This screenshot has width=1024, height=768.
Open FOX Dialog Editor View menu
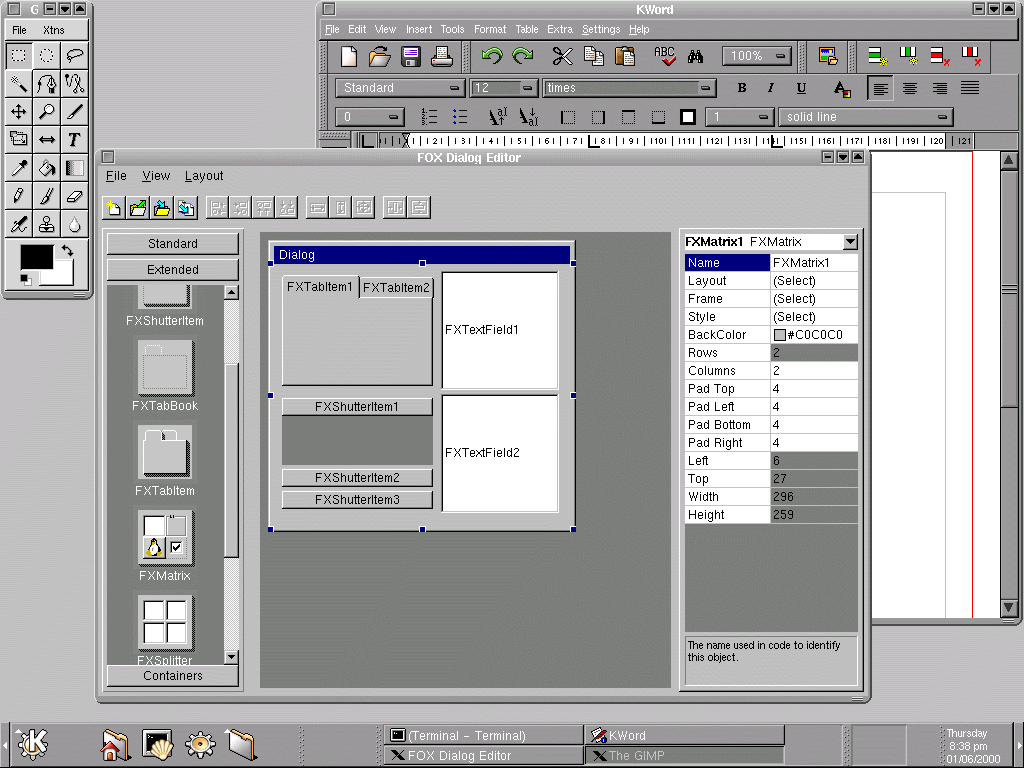156,176
